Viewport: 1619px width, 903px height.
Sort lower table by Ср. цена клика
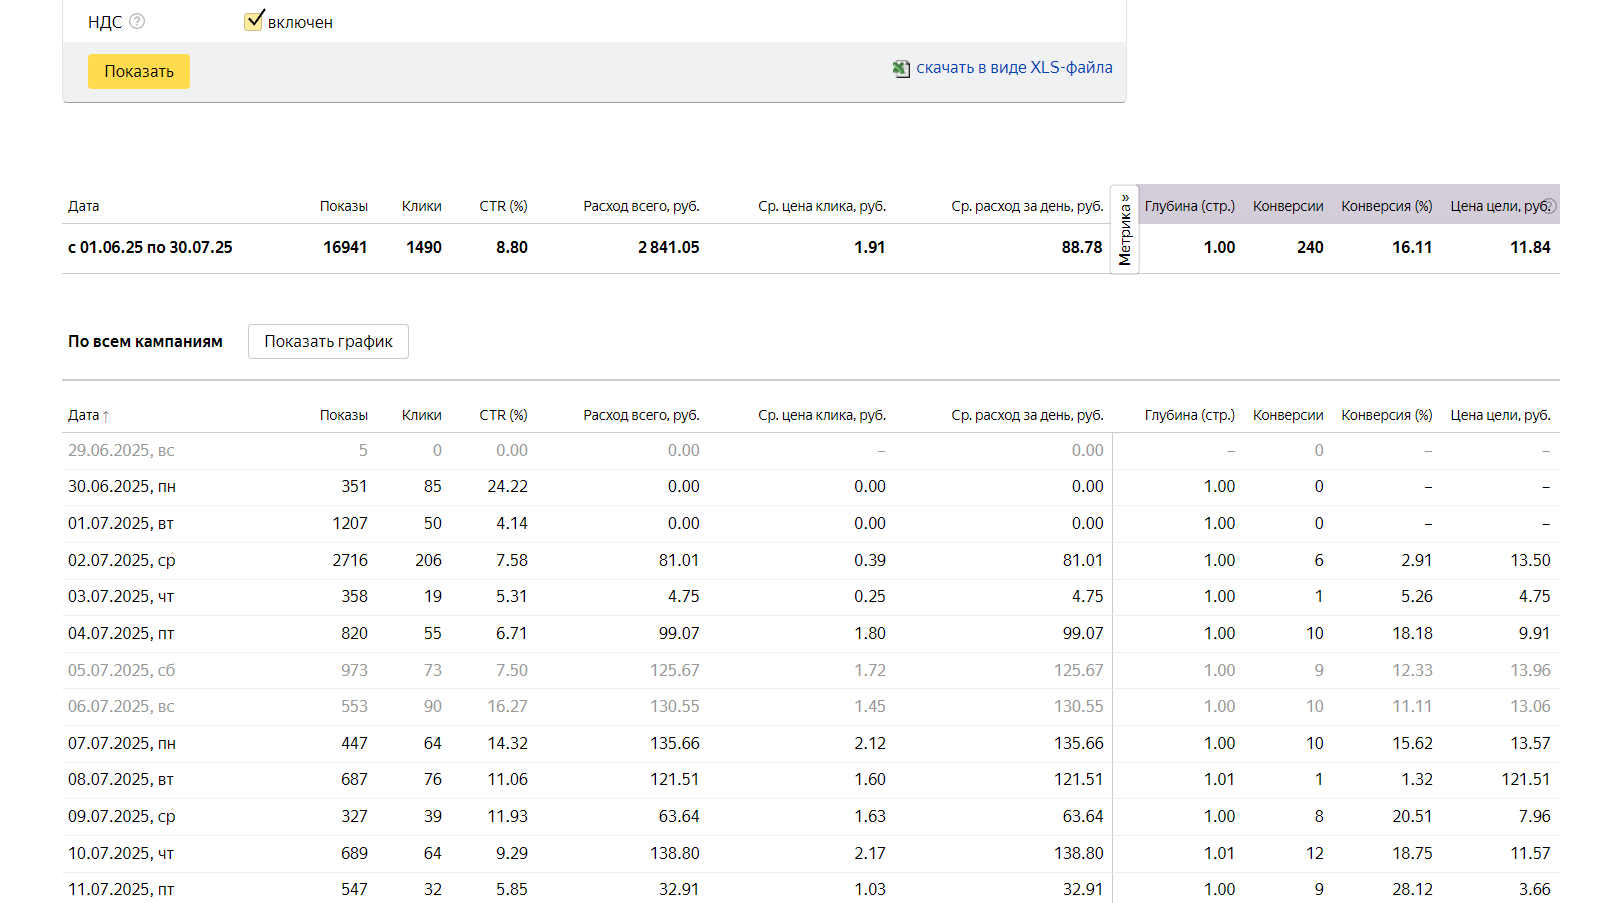tap(821, 415)
